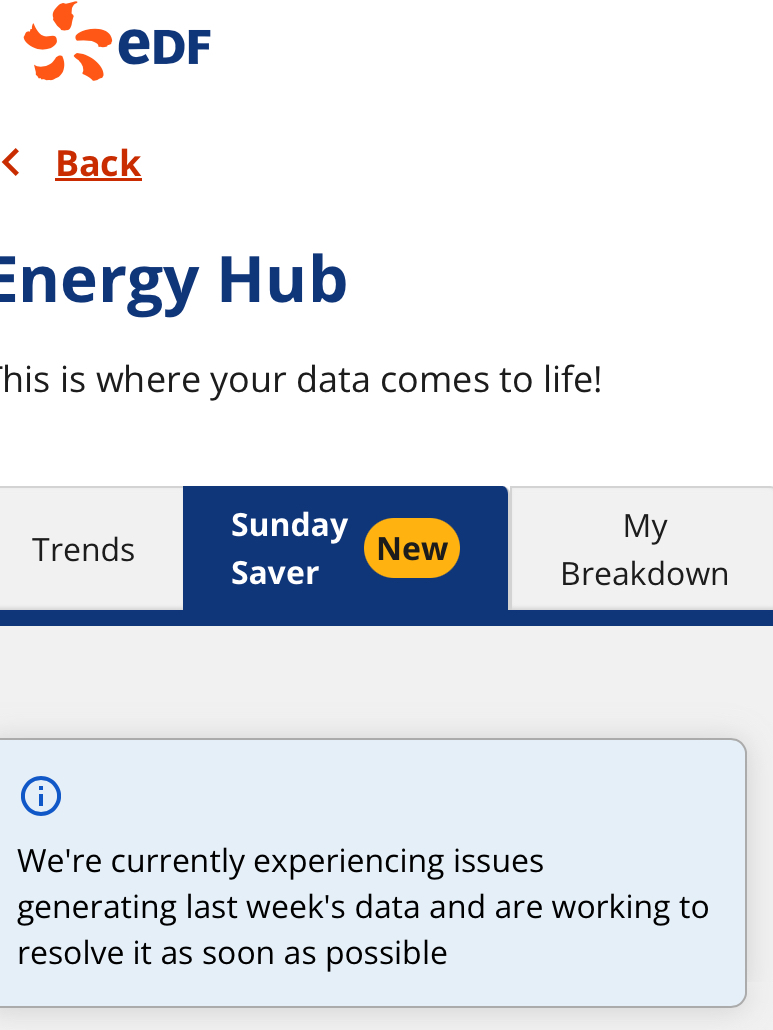This screenshot has width=773, height=1030.
Task: Click the orange EDF flame logo
Action: coord(67,41)
